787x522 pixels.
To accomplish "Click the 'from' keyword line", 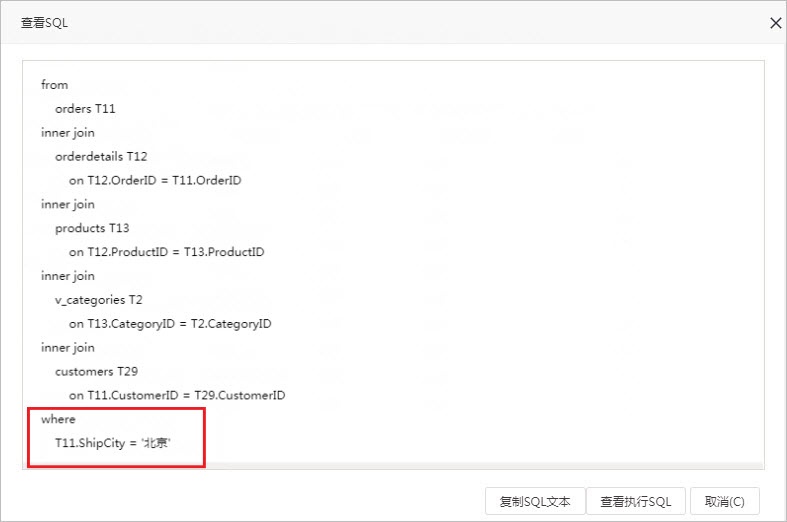I will (x=54, y=85).
